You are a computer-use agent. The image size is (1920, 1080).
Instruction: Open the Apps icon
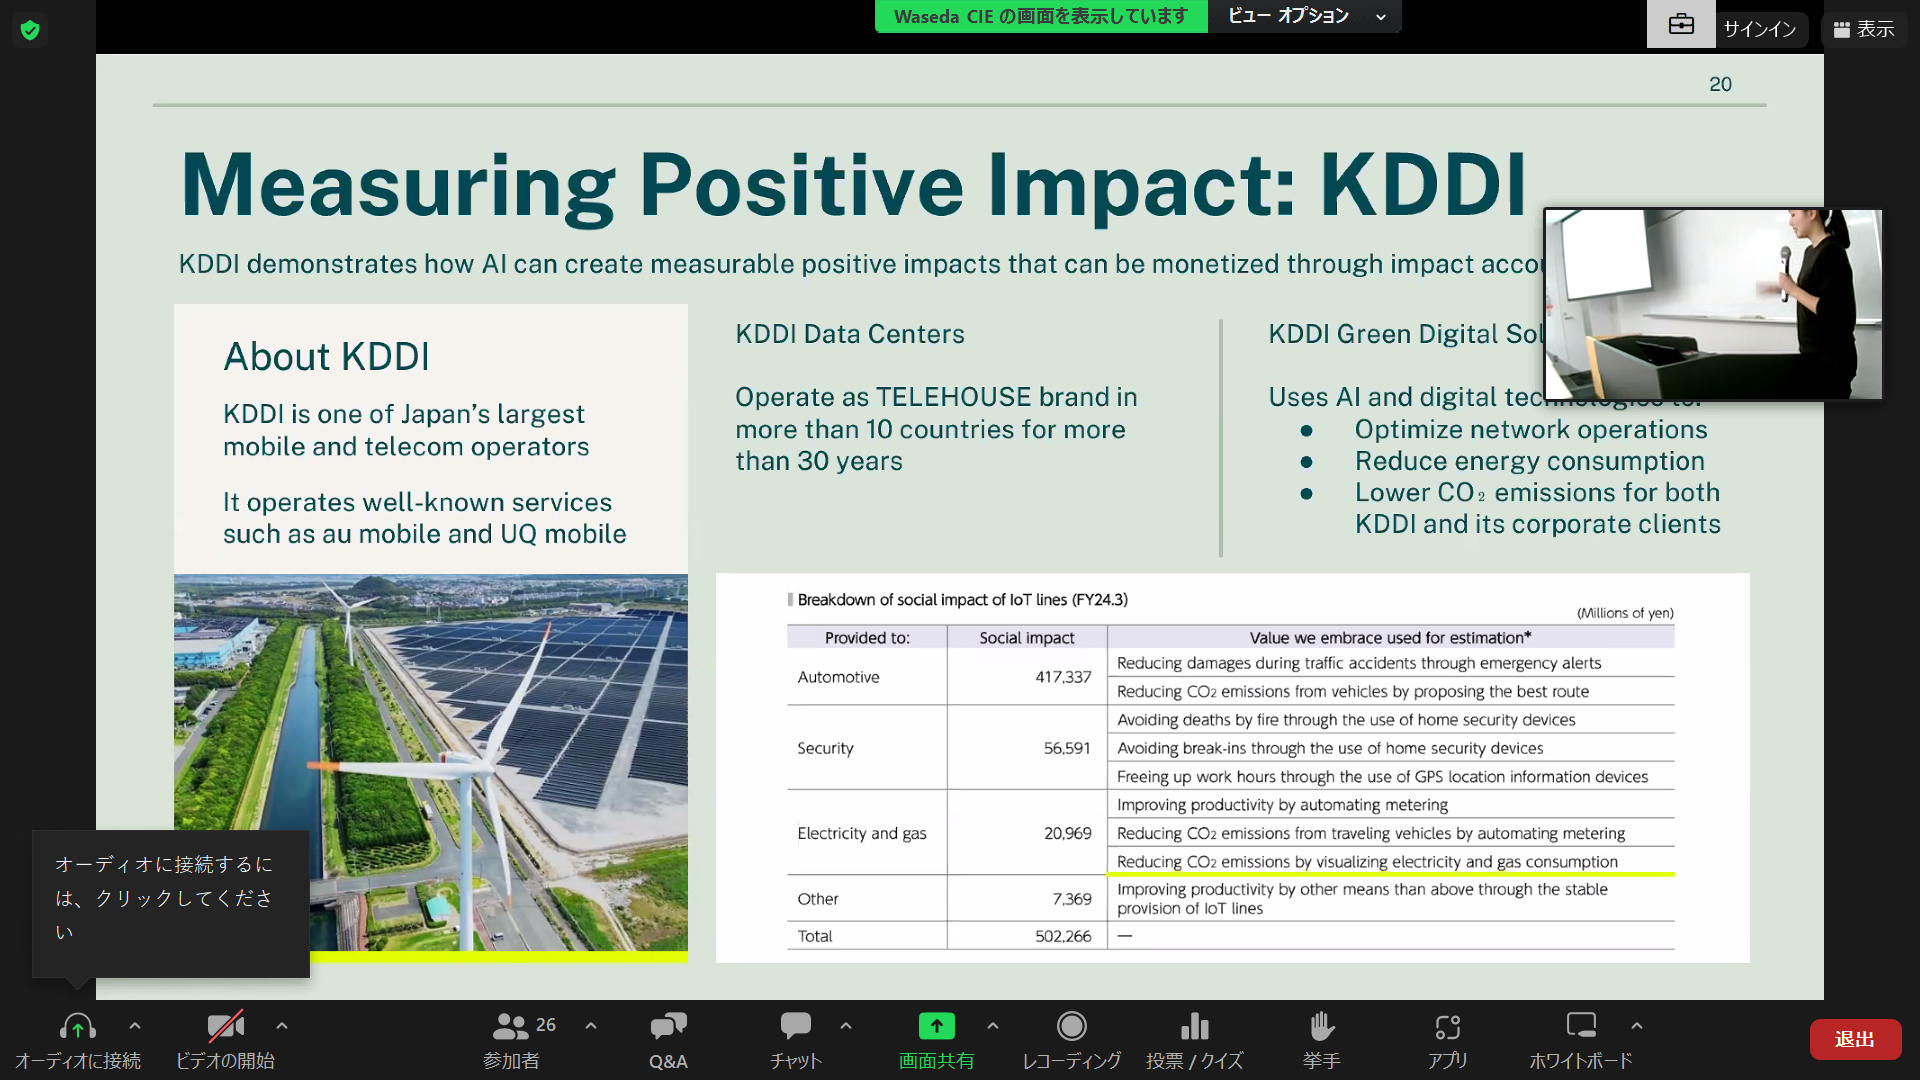pyautogui.click(x=1447, y=1027)
